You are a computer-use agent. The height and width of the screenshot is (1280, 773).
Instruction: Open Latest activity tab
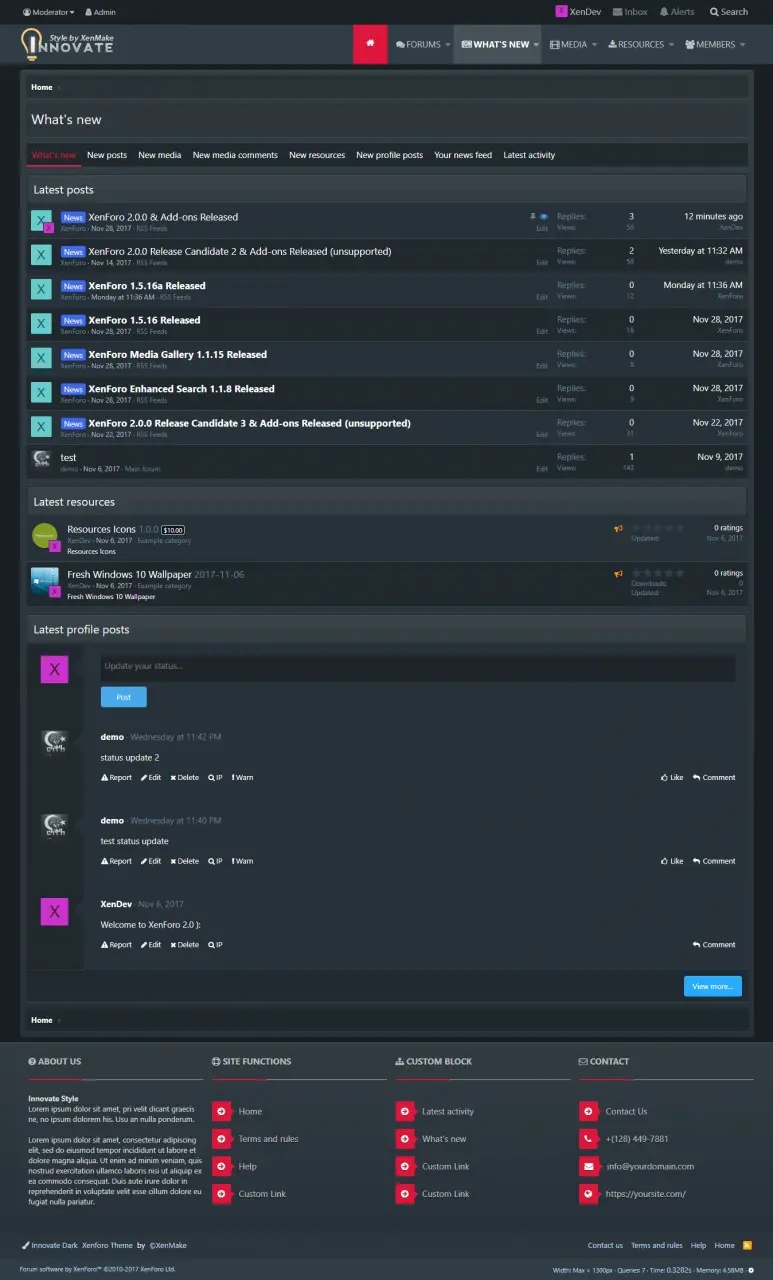(529, 155)
